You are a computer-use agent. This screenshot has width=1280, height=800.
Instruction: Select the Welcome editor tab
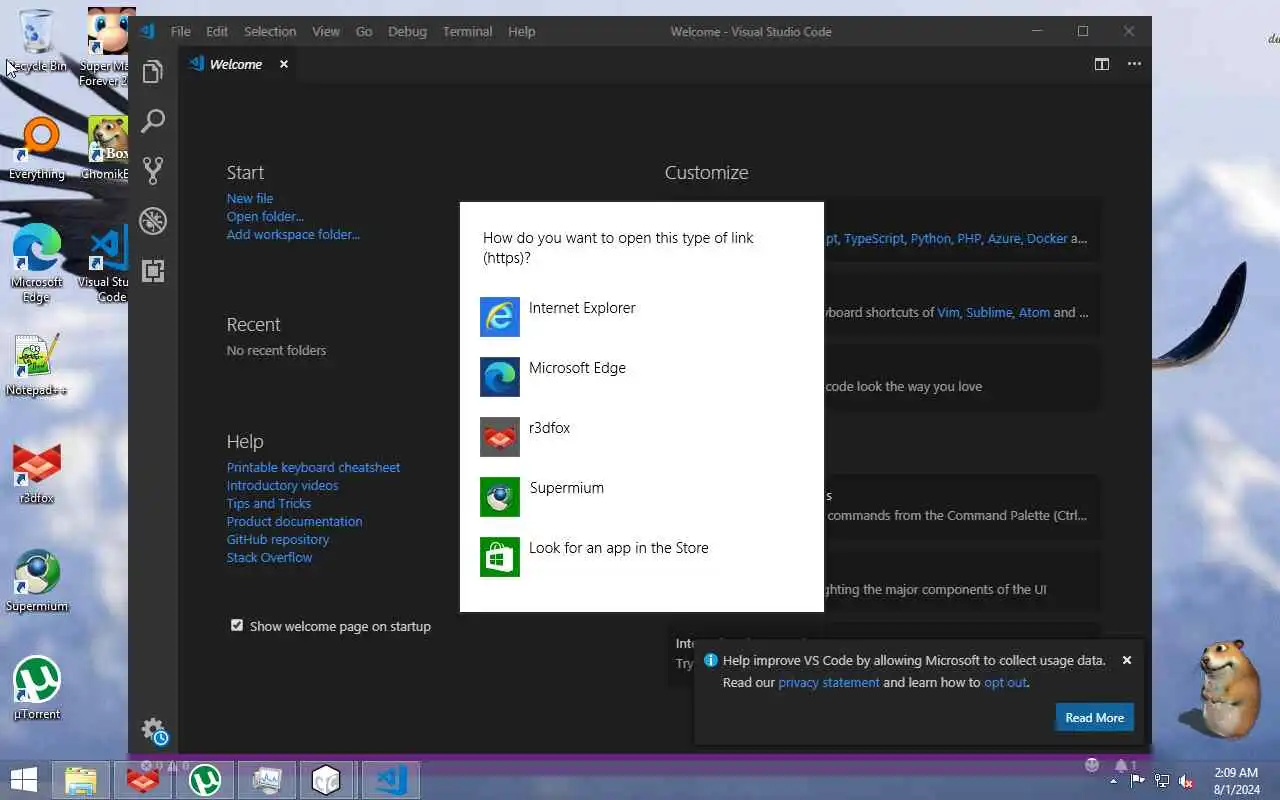click(x=236, y=64)
